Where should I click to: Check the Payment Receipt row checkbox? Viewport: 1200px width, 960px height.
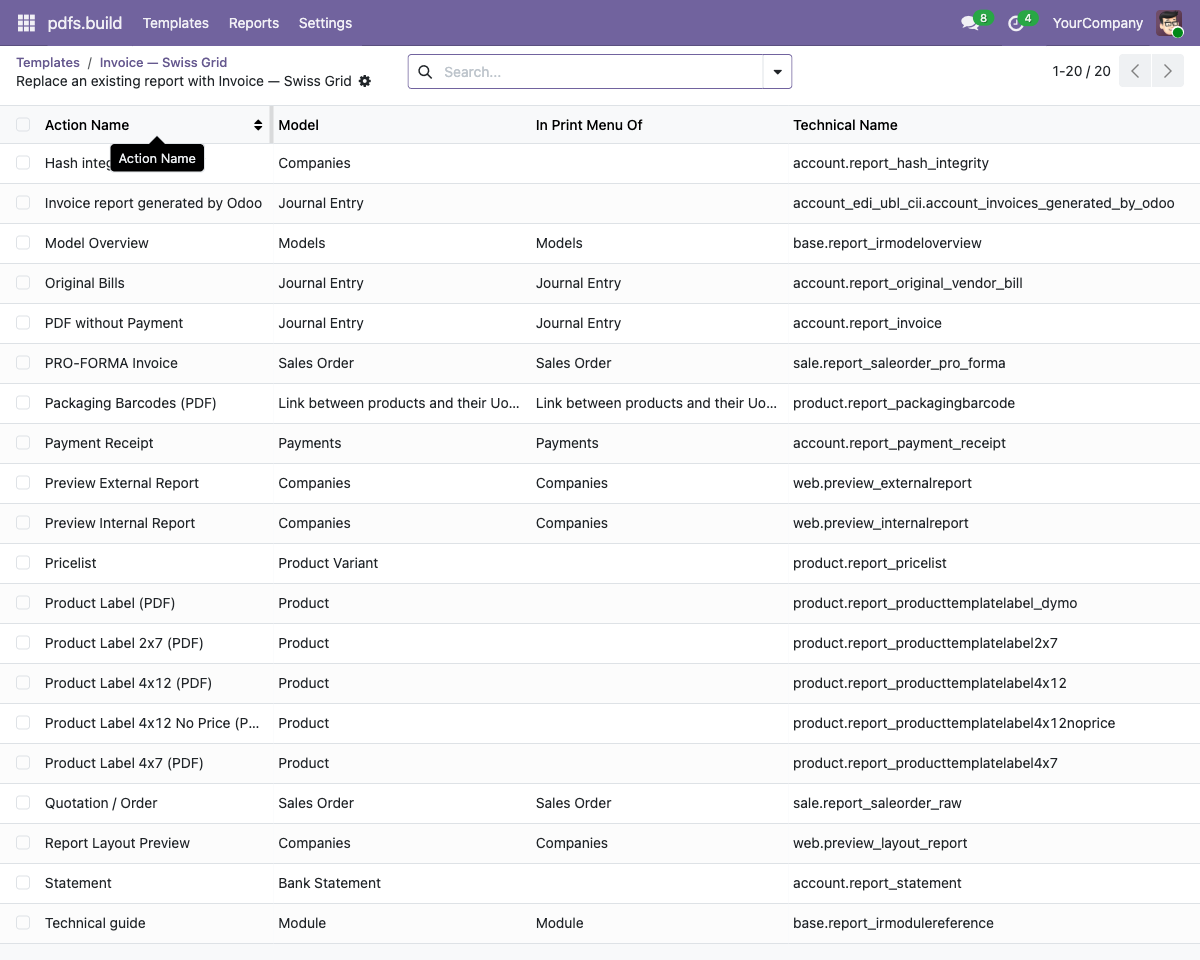(x=23, y=443)
